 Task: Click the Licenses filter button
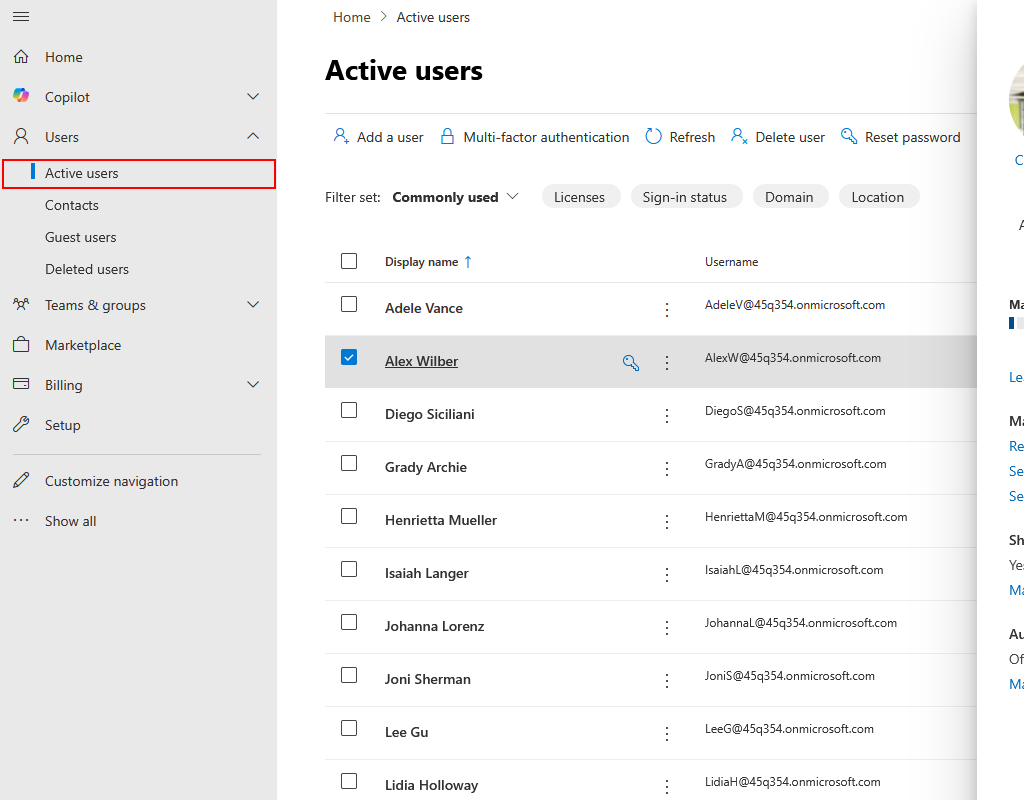580,197
